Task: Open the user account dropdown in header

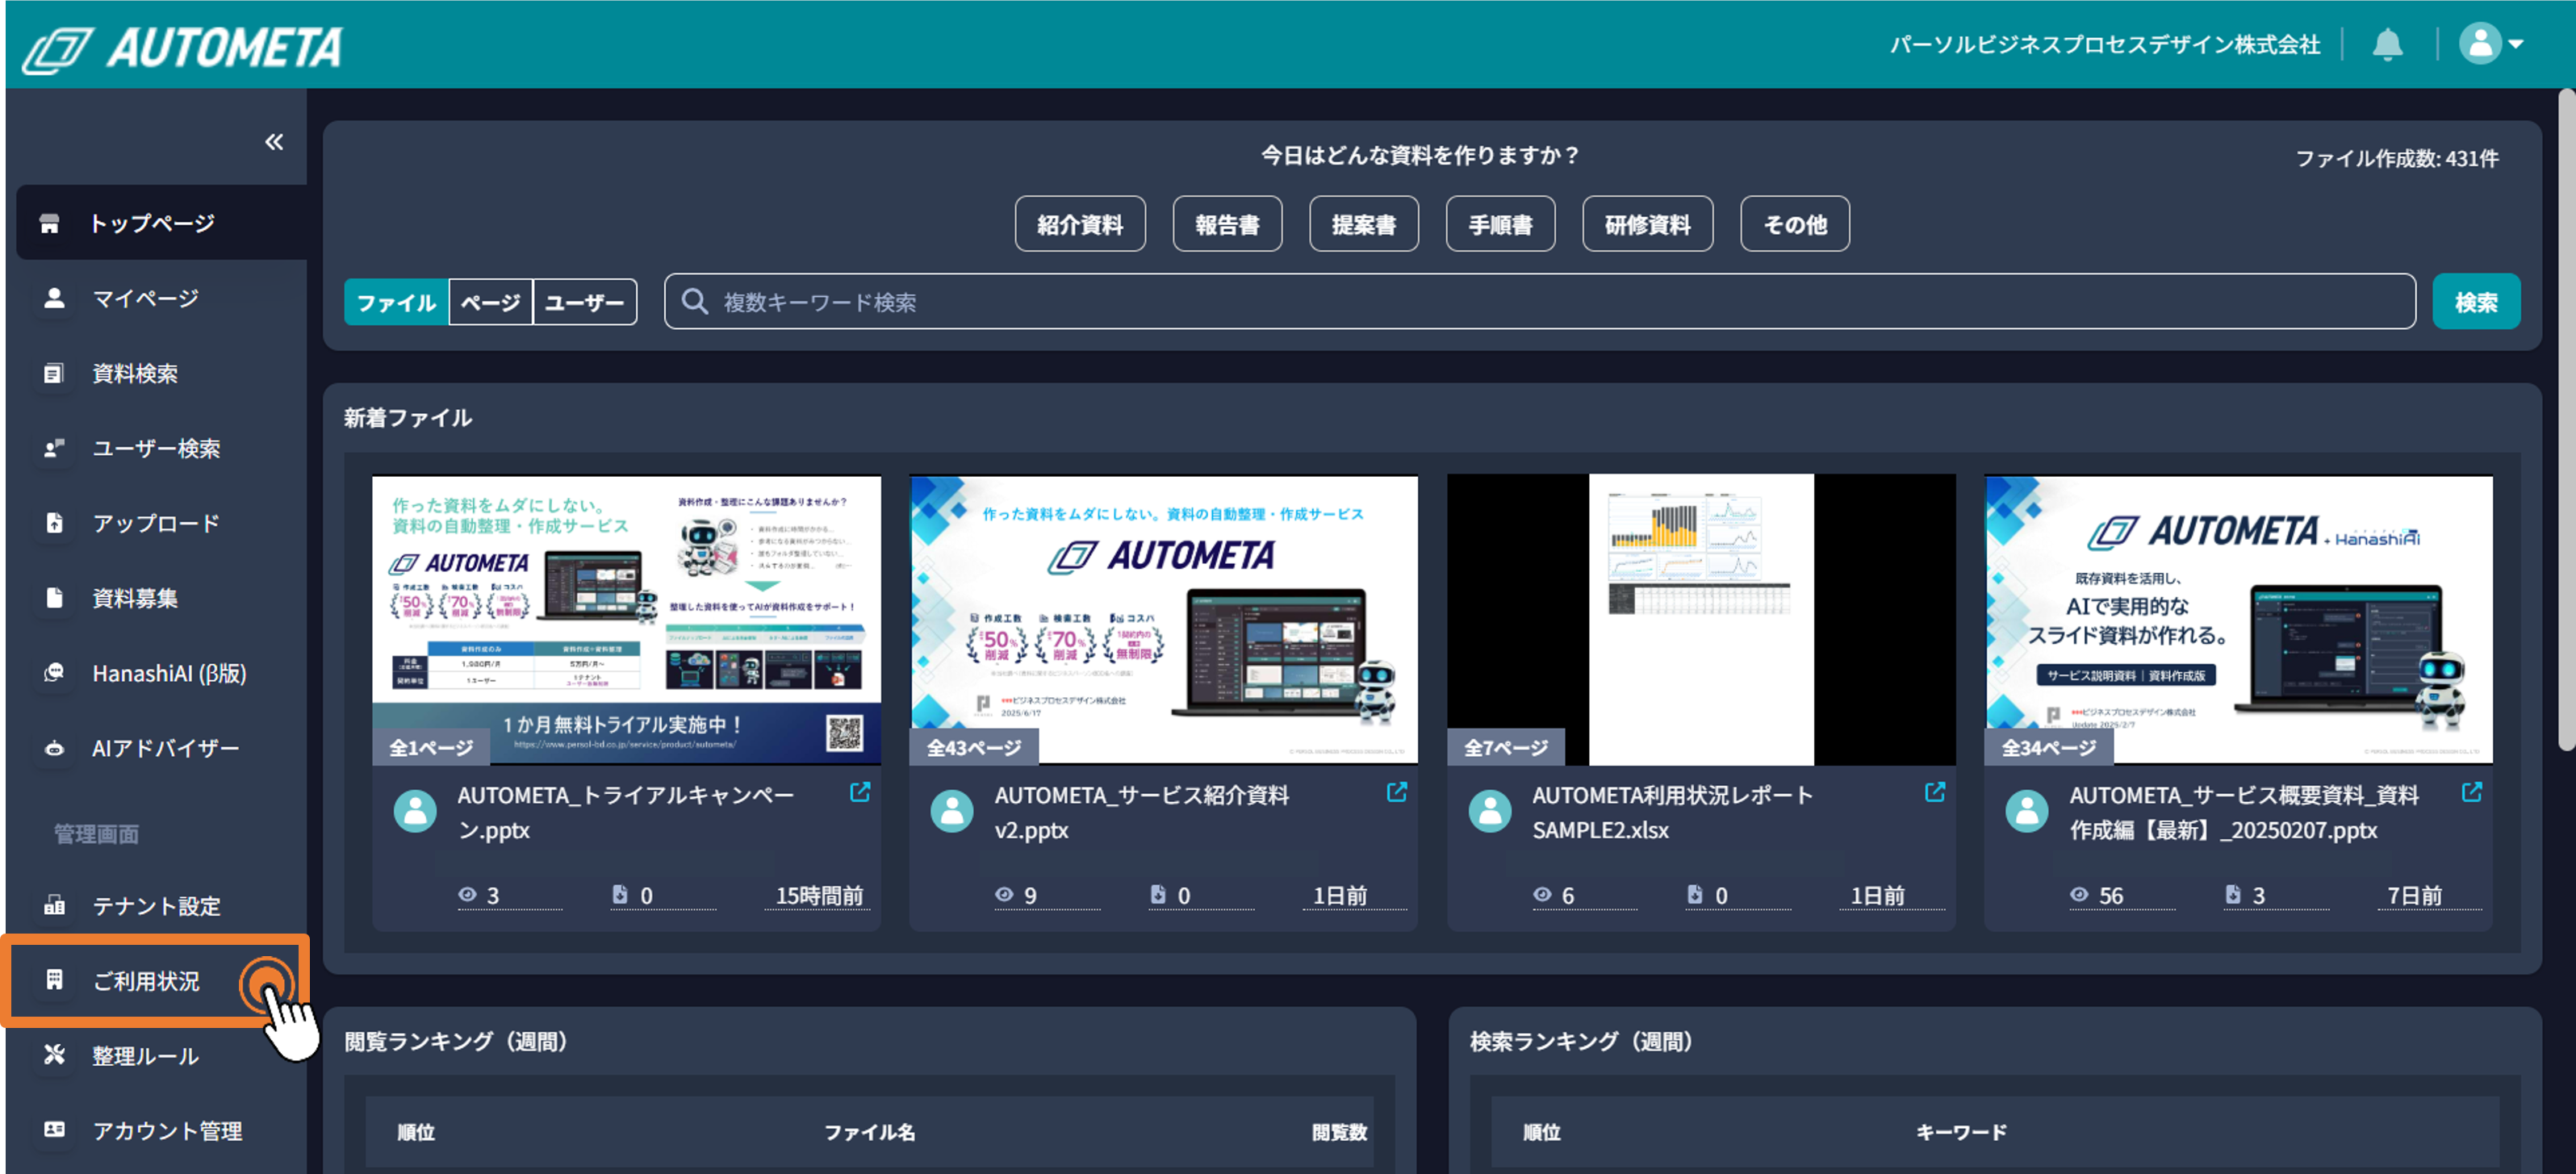Action: (2490, 44)
